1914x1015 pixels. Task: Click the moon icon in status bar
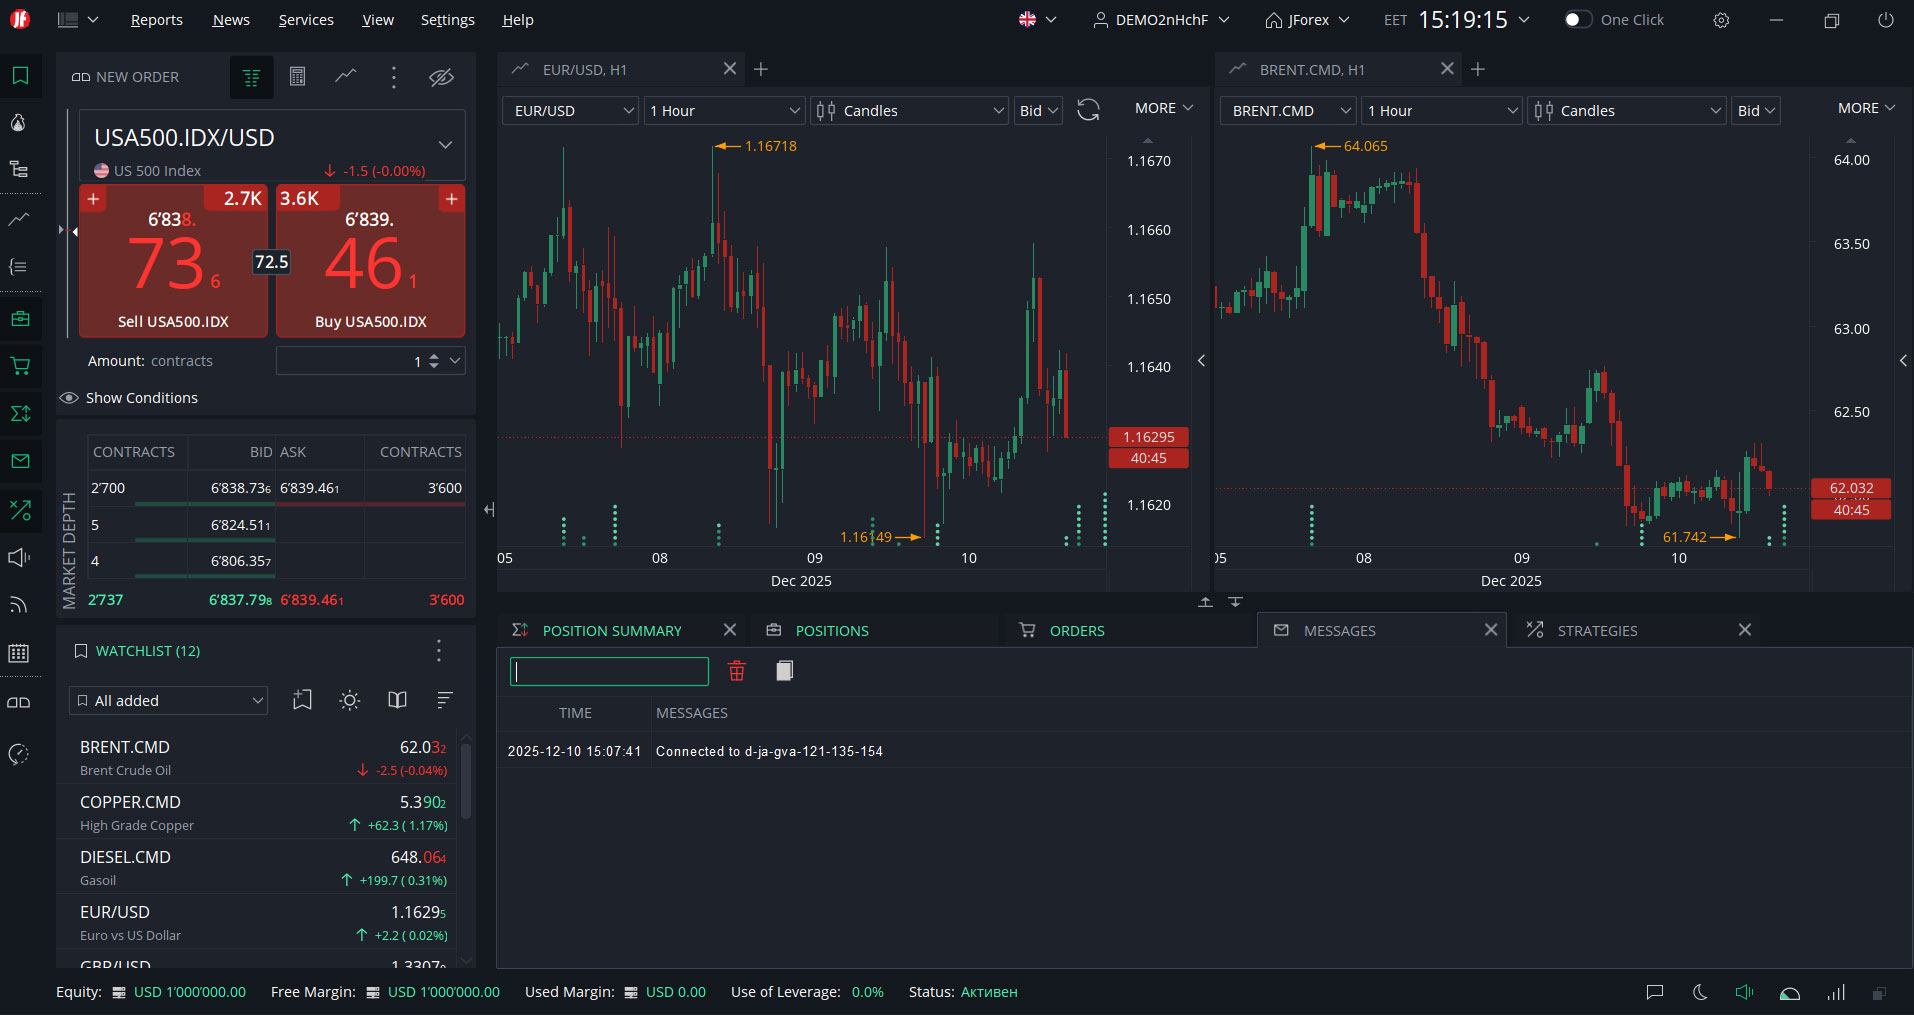click(x=1699, y=992)
